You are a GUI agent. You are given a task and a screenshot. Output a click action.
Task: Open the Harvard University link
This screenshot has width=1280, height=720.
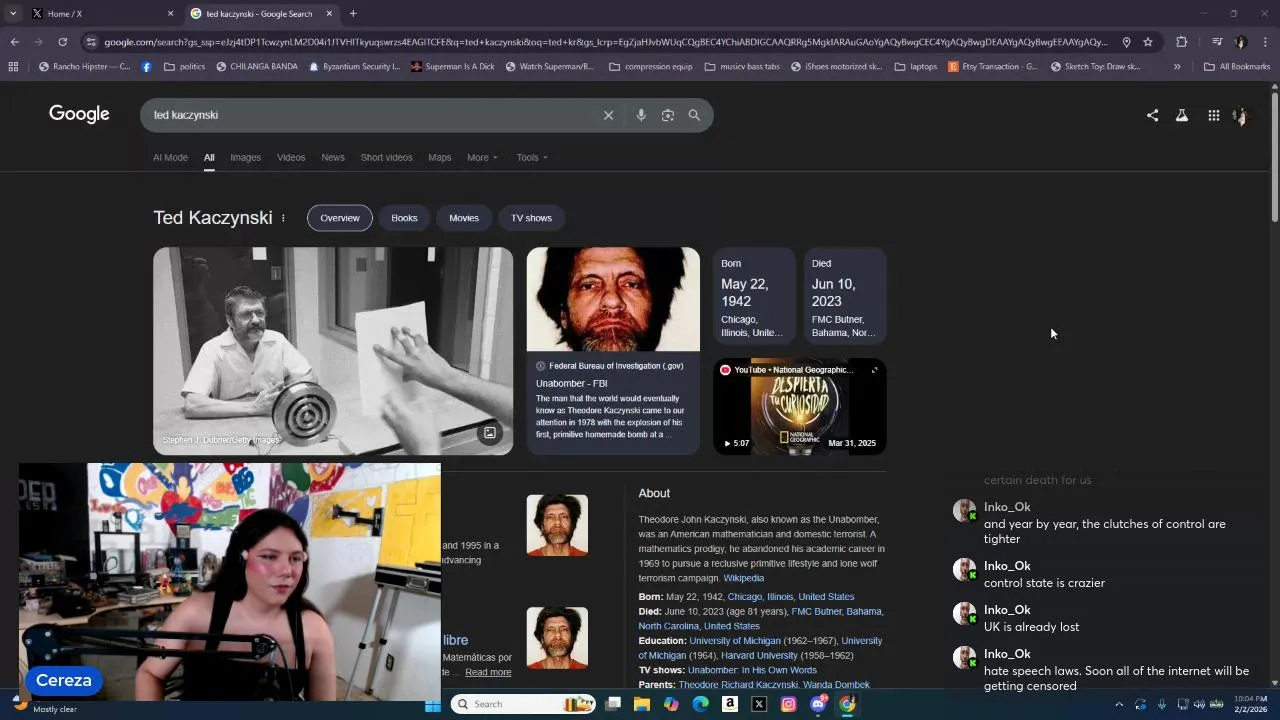tap(759, 656)
